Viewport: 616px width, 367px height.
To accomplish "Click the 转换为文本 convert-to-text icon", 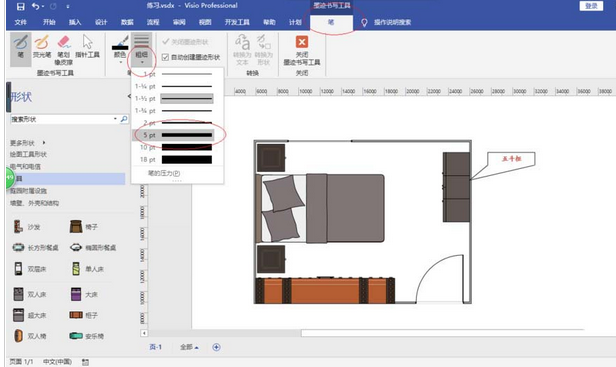I will [242, 50].
